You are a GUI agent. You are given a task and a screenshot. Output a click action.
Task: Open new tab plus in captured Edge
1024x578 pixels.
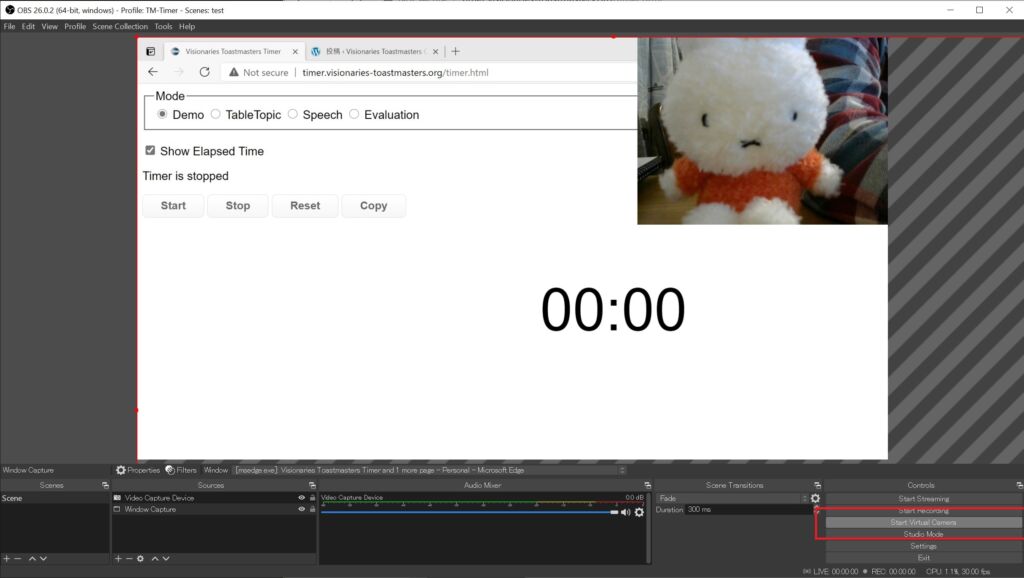click(455, 51)
